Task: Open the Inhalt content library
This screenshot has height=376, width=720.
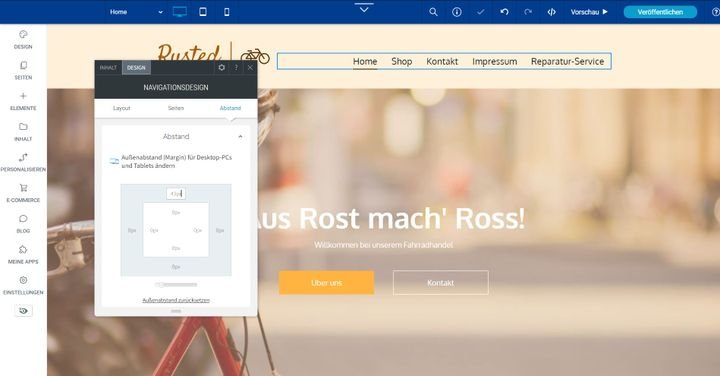Action: tap(23, 132)
